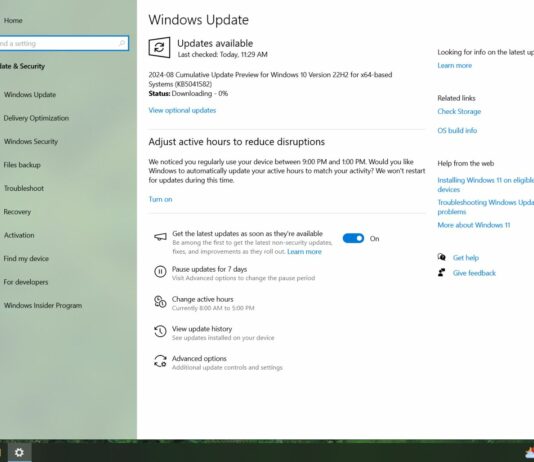Open Windows Insider Program in the sidebar
This screenshot has width=534, height=462.
pyautogui.click(x=43, y=305)
